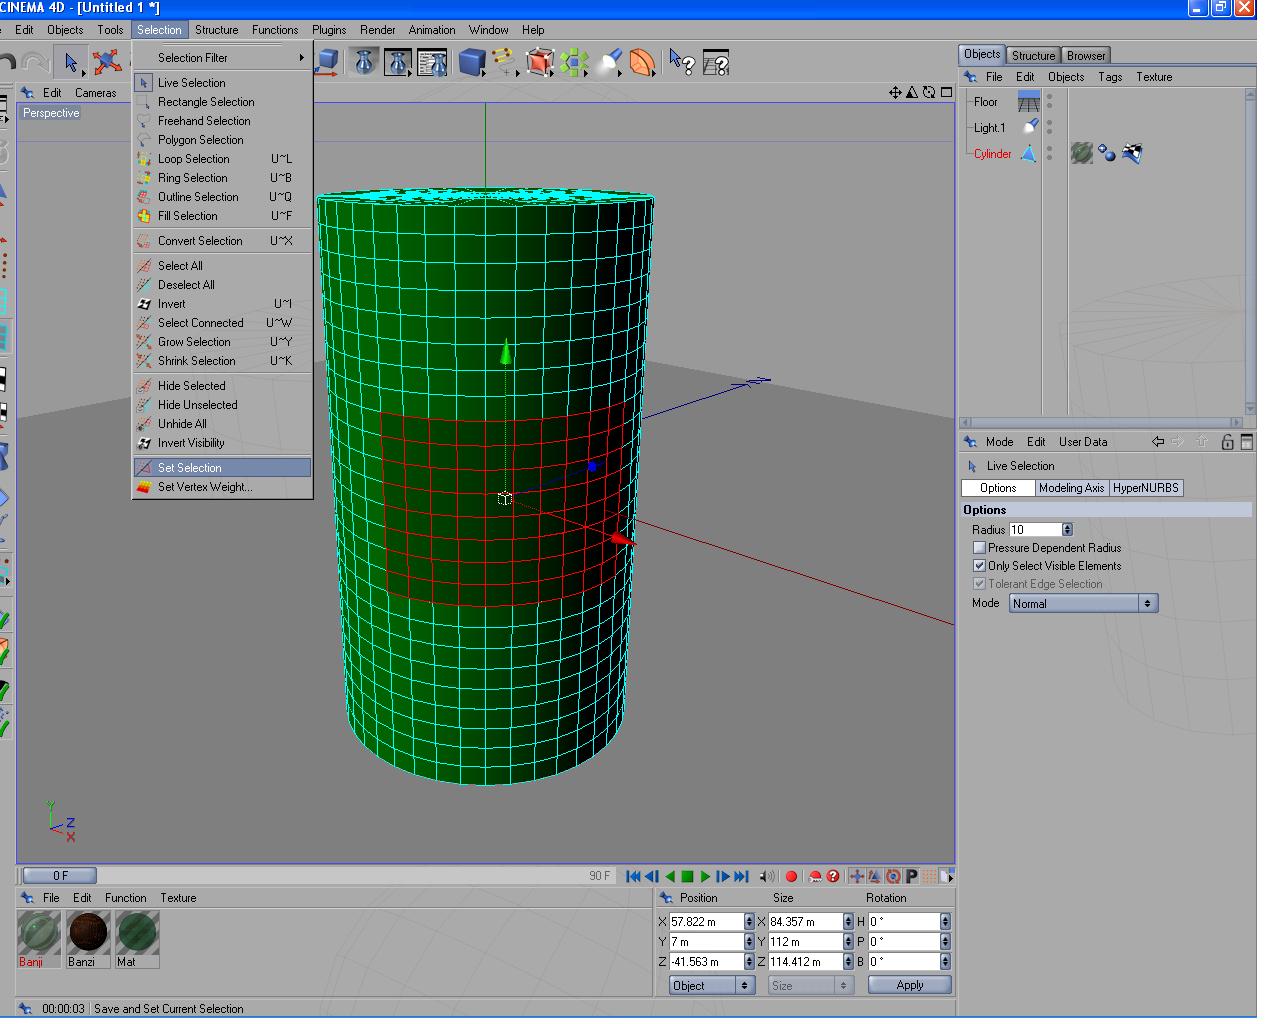Toggle the sound speaker icon in timeline
Viewport: 1280px width, 1024px height.
766,877
